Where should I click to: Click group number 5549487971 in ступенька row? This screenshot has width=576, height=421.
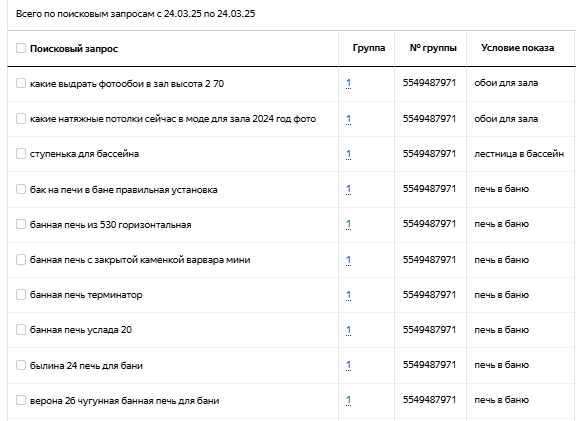coord(429,154)
